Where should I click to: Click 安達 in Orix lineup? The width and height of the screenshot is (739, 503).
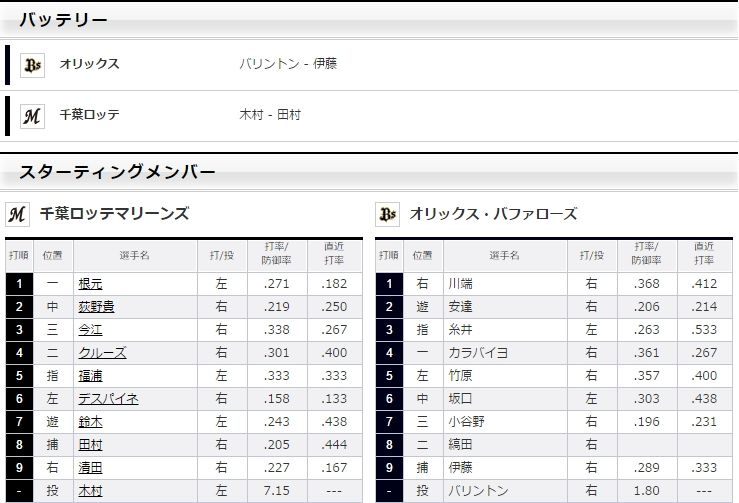pos(460,307)
